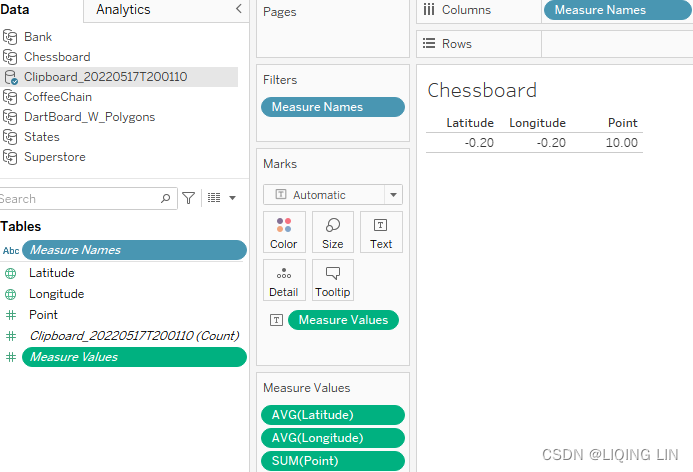The image size is (693, 472).
Task: Switch to the Analytics tab
Action: tap(123, 10)
